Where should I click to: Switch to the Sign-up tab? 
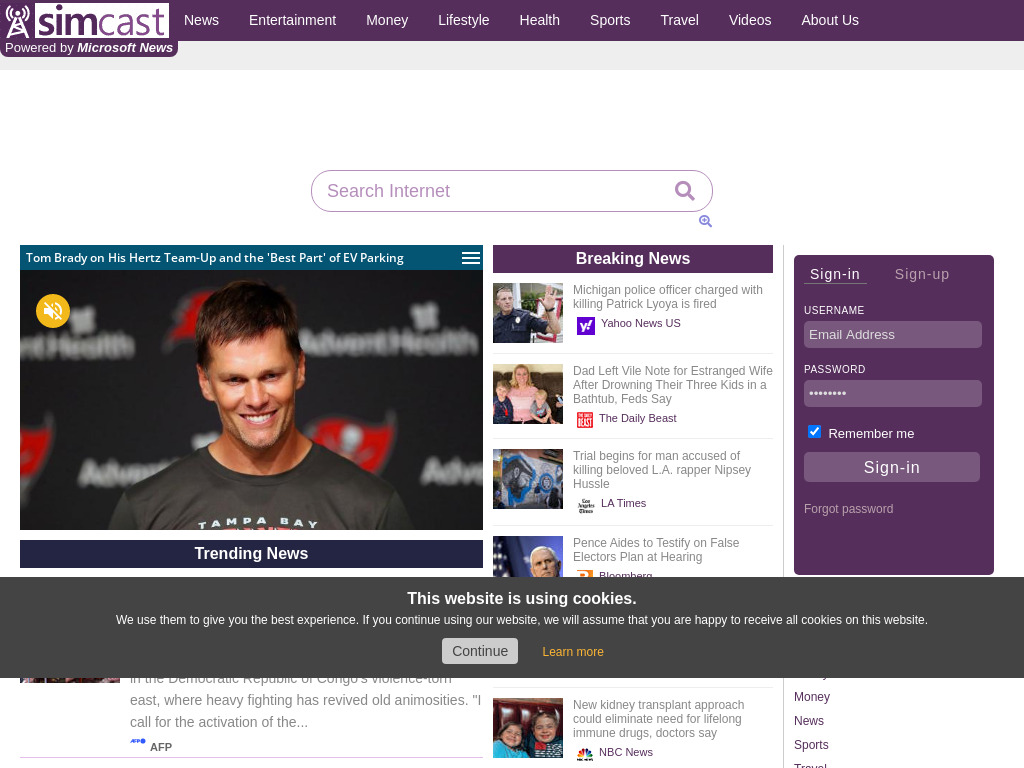[921, 274]
